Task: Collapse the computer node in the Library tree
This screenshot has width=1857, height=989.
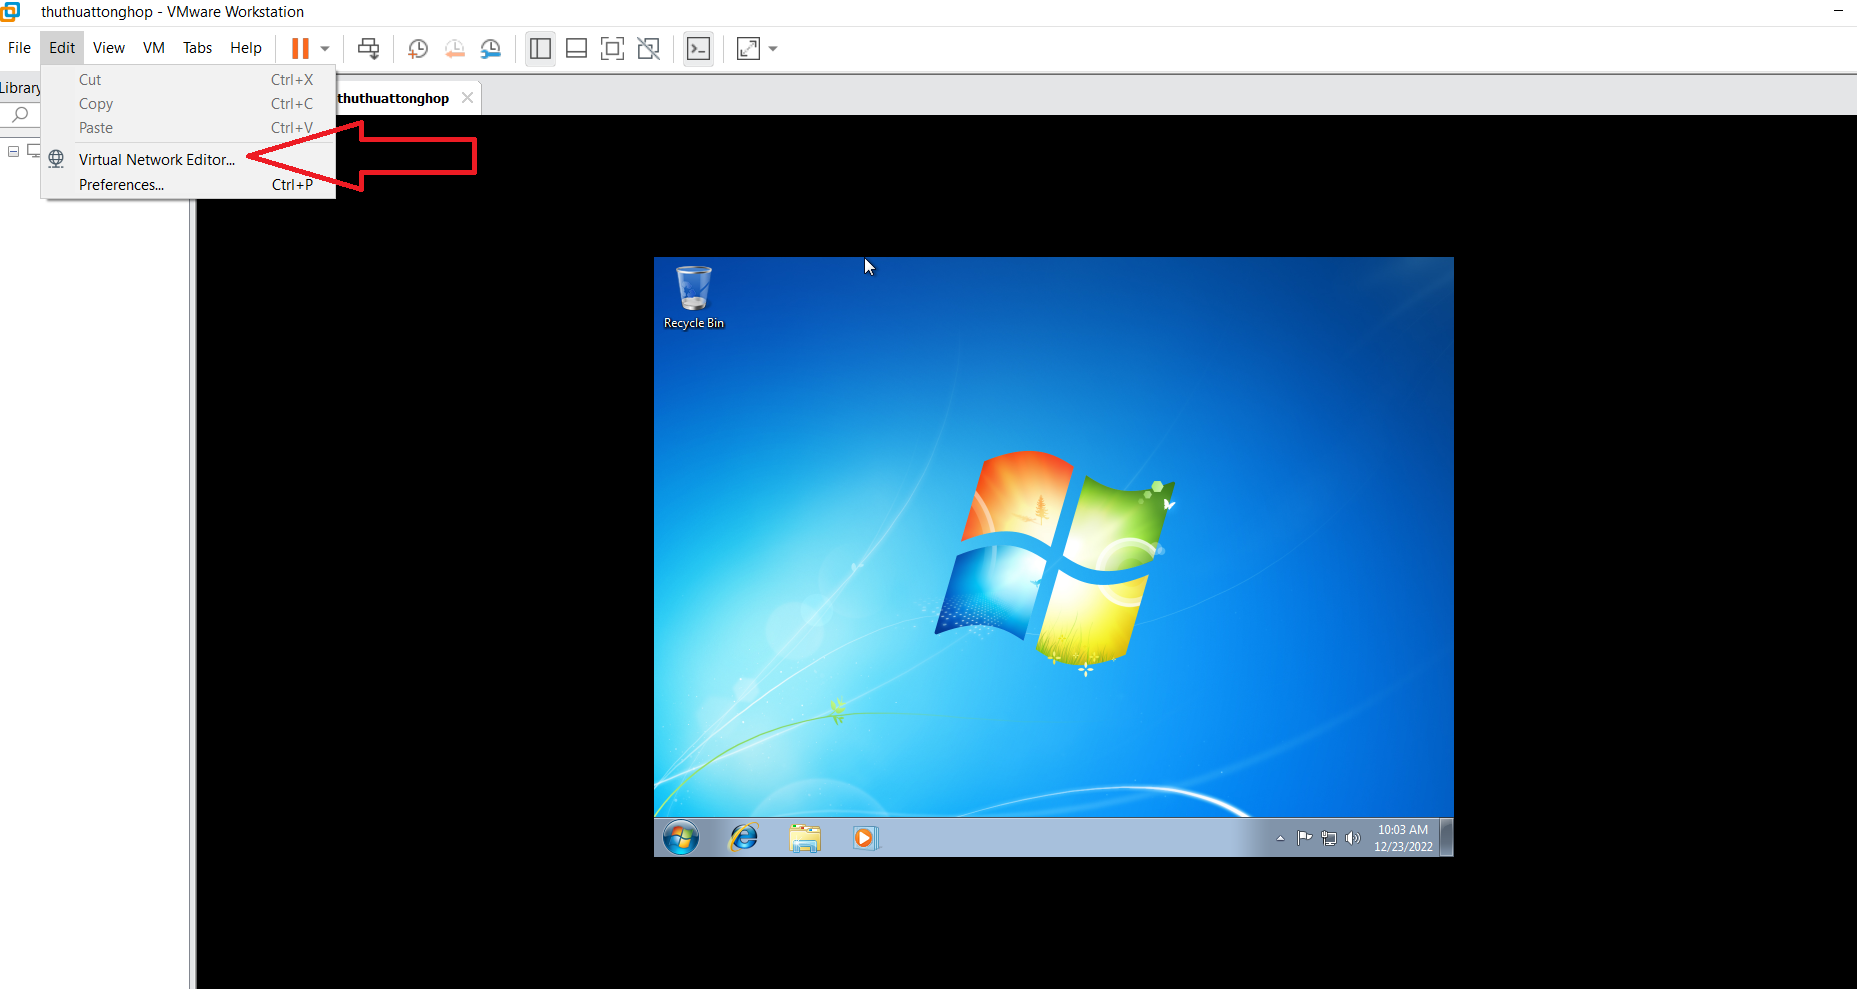Action: click(x=13, y=150)
